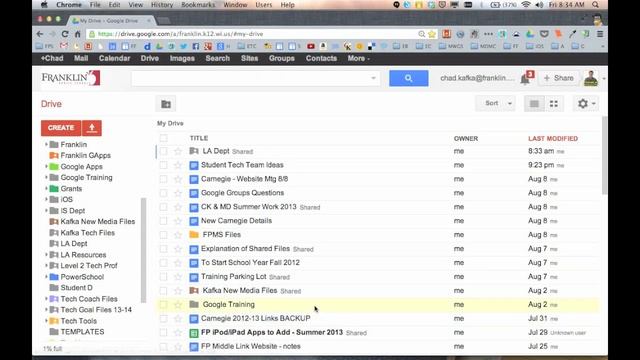This screenshot has width=640, height=360.
Task: Click the upload arrow button
Action: pyautogui.click(x=92, y=128)
